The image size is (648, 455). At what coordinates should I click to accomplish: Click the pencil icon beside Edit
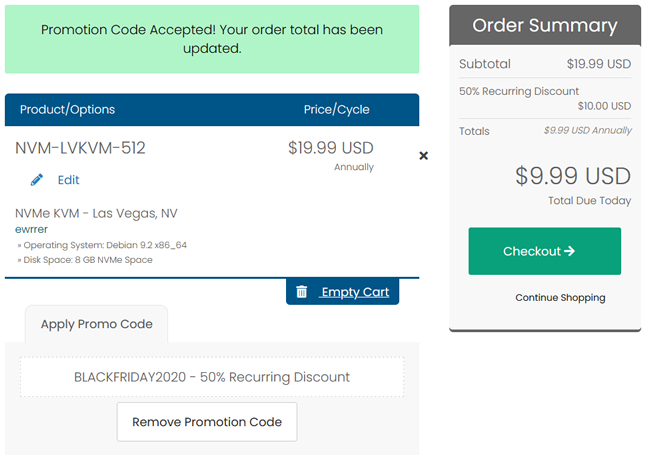coord(37,180)
